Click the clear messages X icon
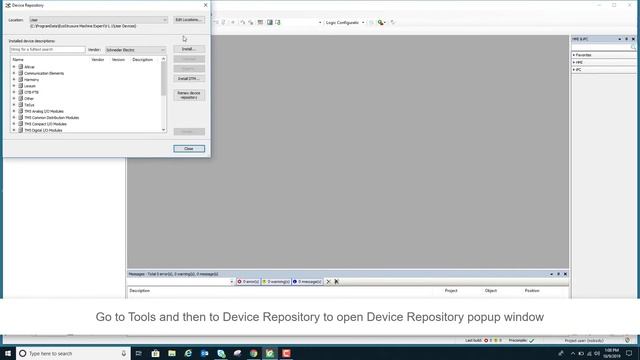 (328, 282)
